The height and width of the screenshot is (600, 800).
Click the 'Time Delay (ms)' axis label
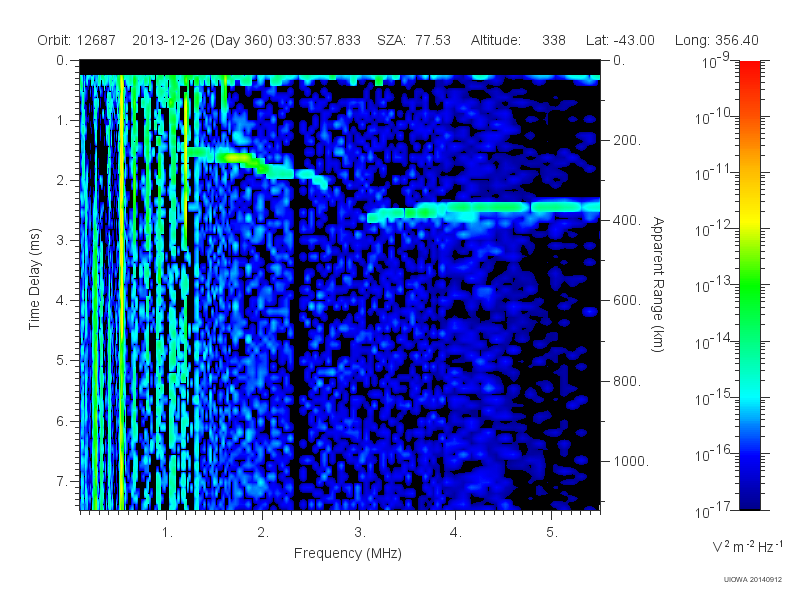[34, 279]
